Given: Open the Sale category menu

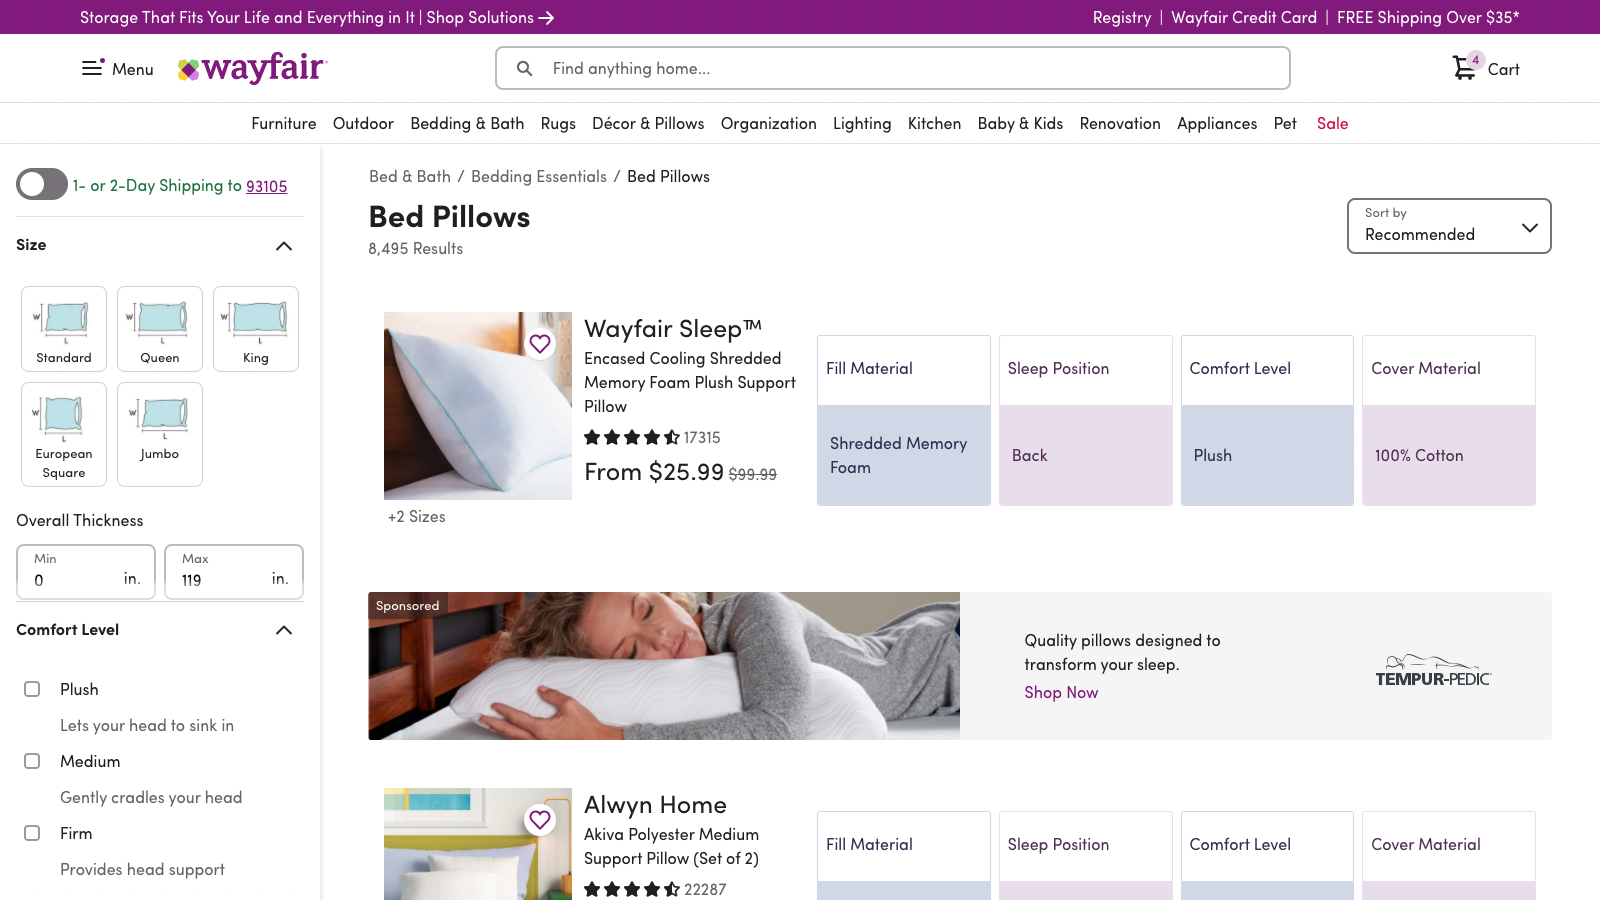Looking at the screenshot, I should (x=1333, y=123).
